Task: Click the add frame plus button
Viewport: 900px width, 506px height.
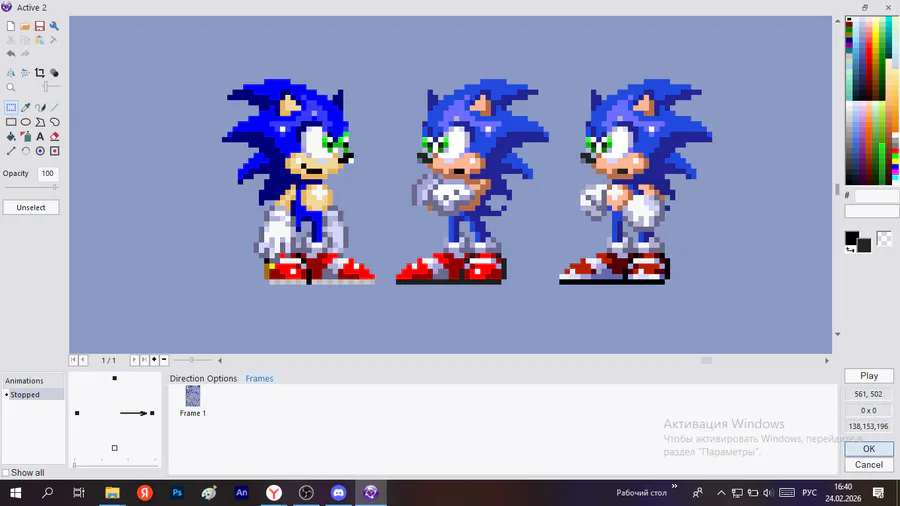Action: pyautogui.click(x=154, y=360)
